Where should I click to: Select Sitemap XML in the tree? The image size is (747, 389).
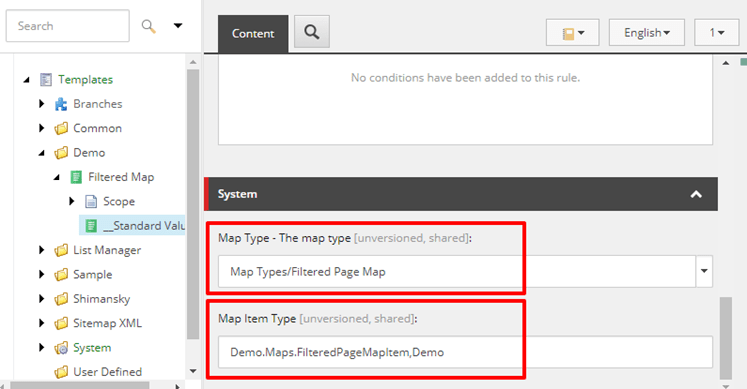click(108, 323)
